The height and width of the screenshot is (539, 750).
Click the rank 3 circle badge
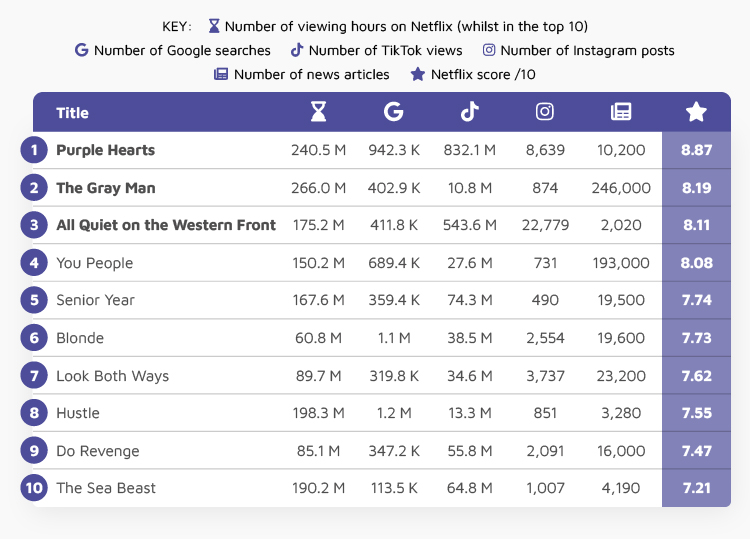tap(34, 225)
